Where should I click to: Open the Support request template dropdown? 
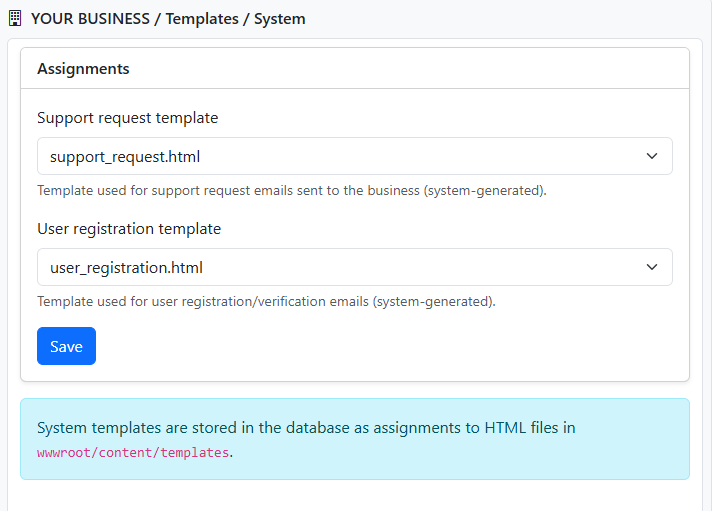pyautogui.click(x=355, y=156)
